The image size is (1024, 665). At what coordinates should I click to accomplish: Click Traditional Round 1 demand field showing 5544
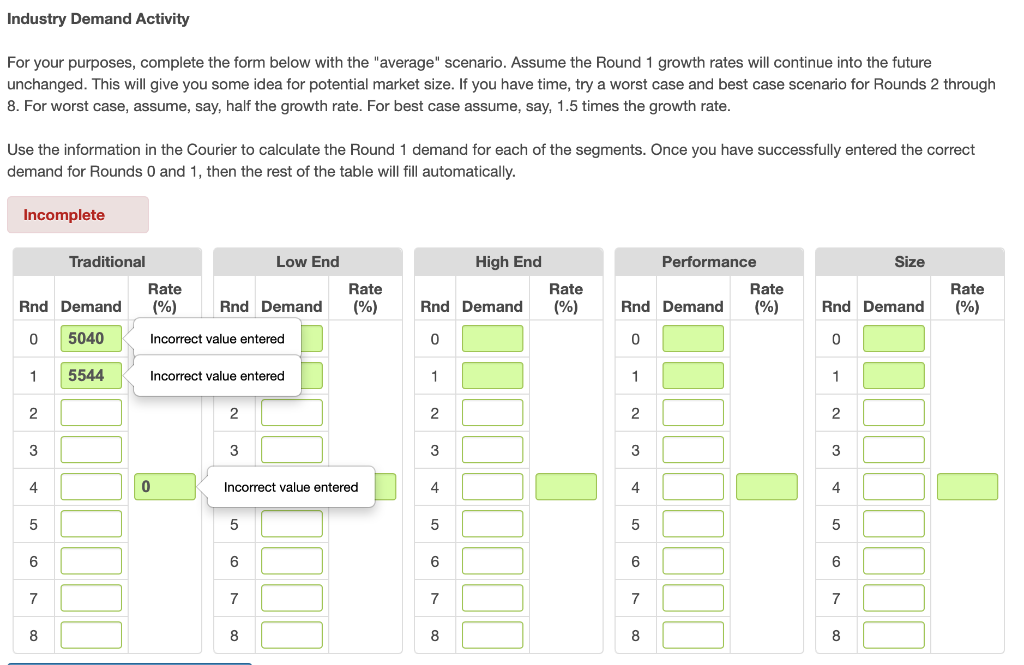[91, 376]
